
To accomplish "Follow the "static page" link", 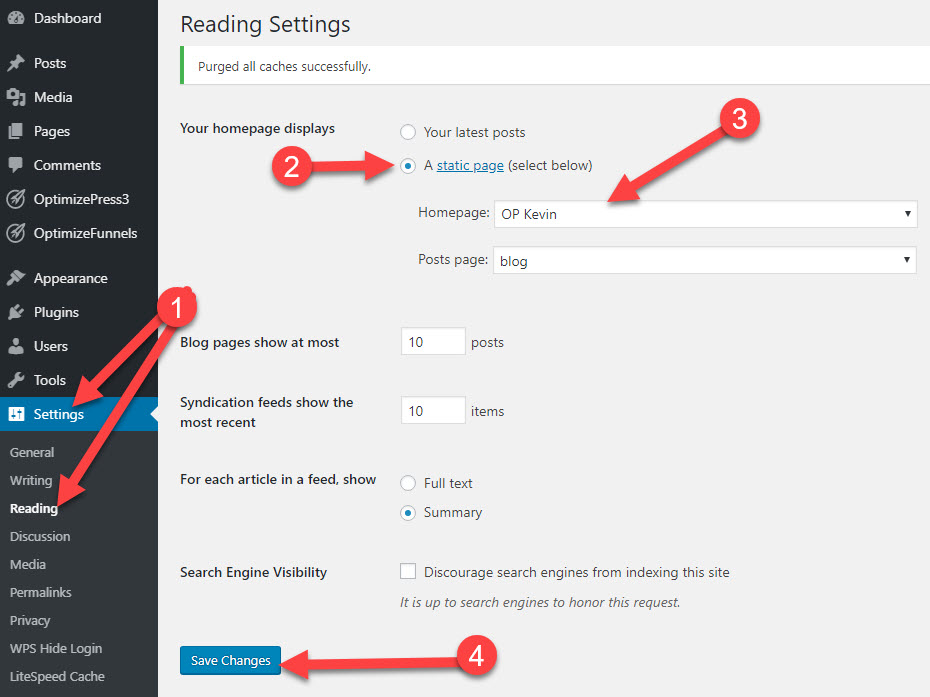I will click(x=470, y=165).
